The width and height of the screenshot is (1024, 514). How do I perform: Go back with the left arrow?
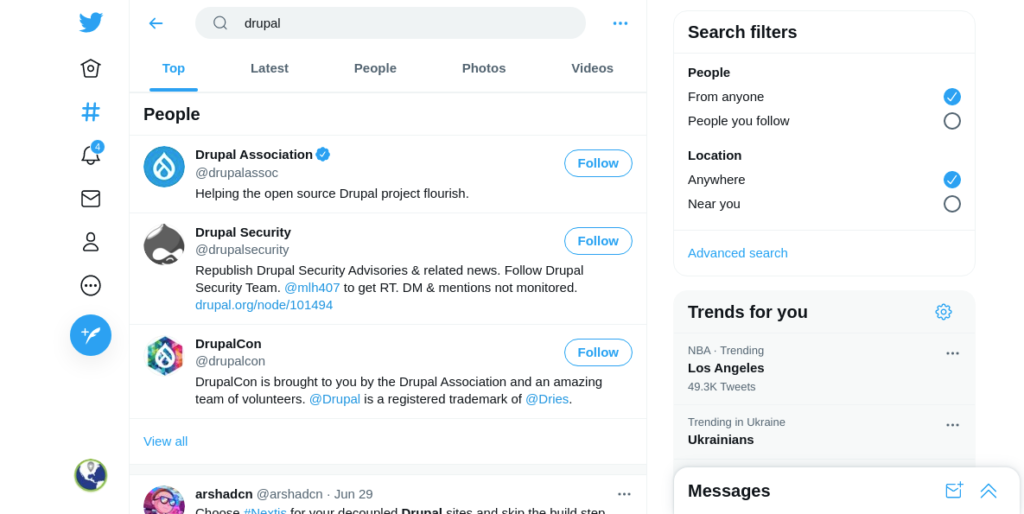tap(155, 24)
